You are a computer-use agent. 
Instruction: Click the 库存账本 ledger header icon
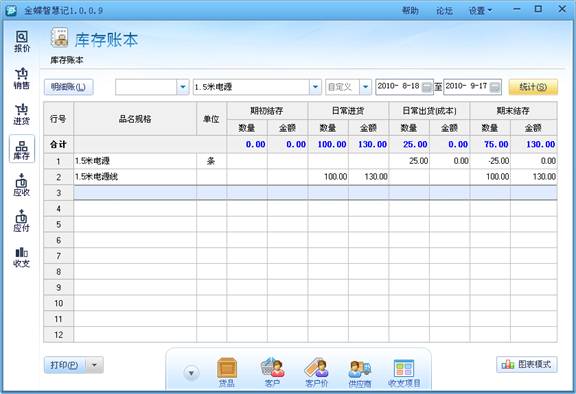(60, 37)
